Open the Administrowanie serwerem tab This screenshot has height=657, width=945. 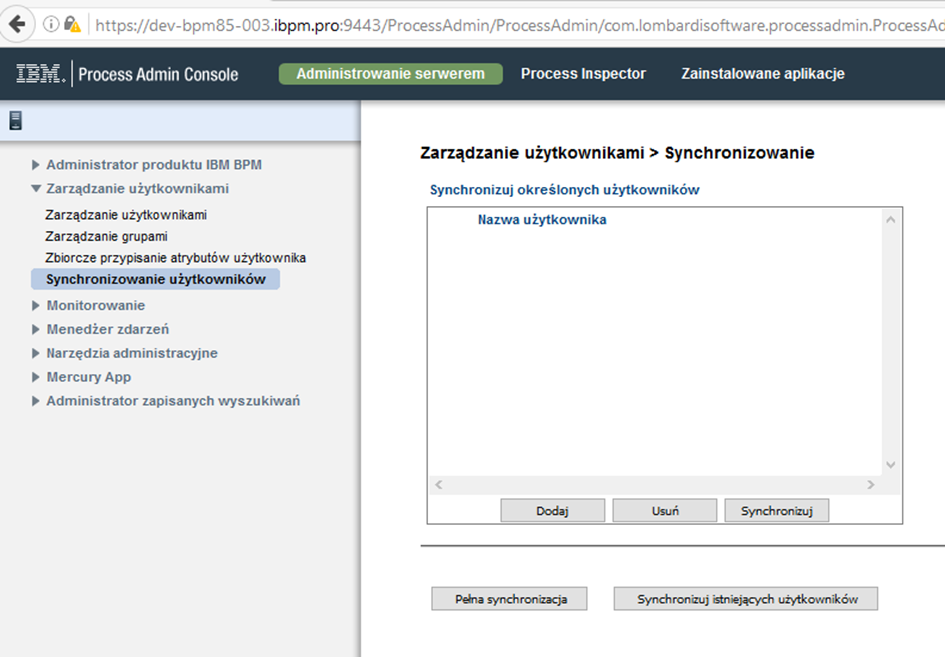[x=391, y=74]
